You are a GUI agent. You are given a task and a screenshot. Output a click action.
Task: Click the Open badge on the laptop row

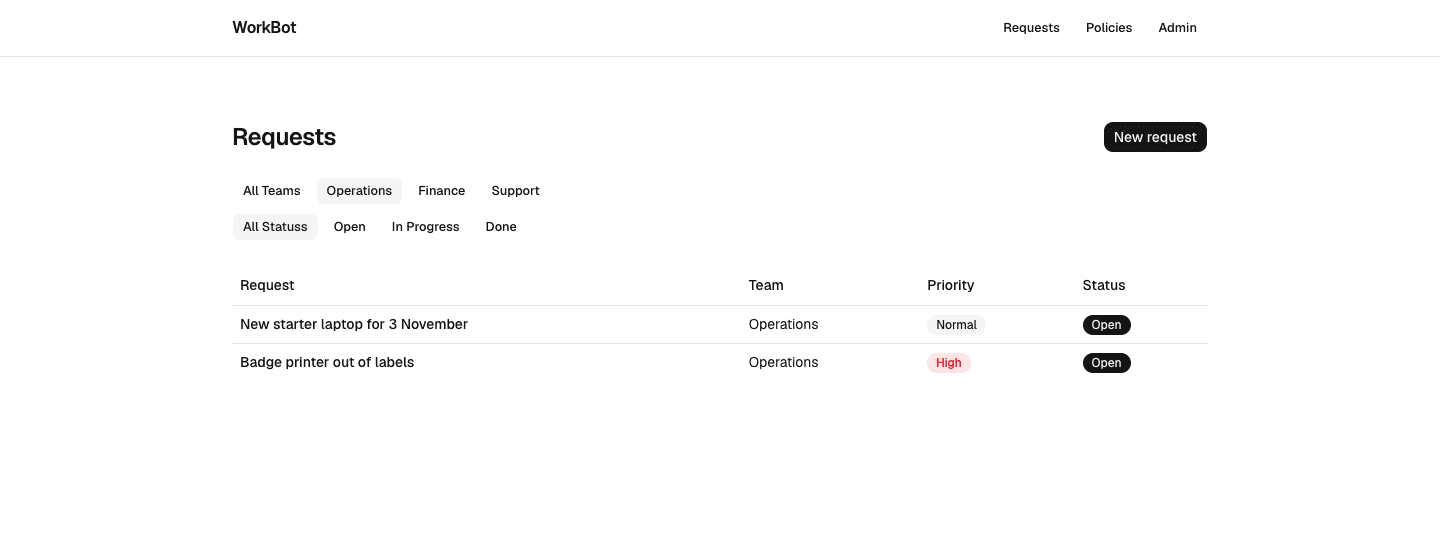point(1106,325)
